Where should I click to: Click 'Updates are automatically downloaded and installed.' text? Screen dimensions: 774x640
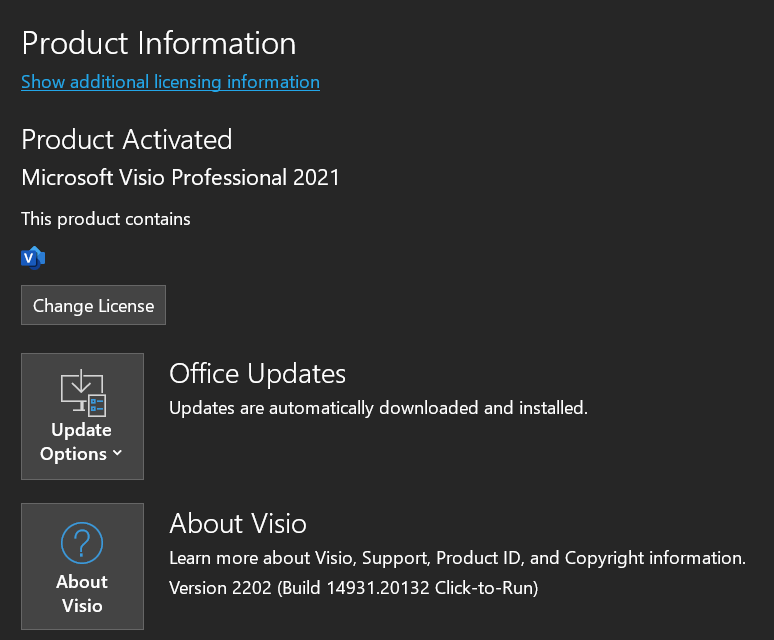pyautogui.click(x=379, y=408)
